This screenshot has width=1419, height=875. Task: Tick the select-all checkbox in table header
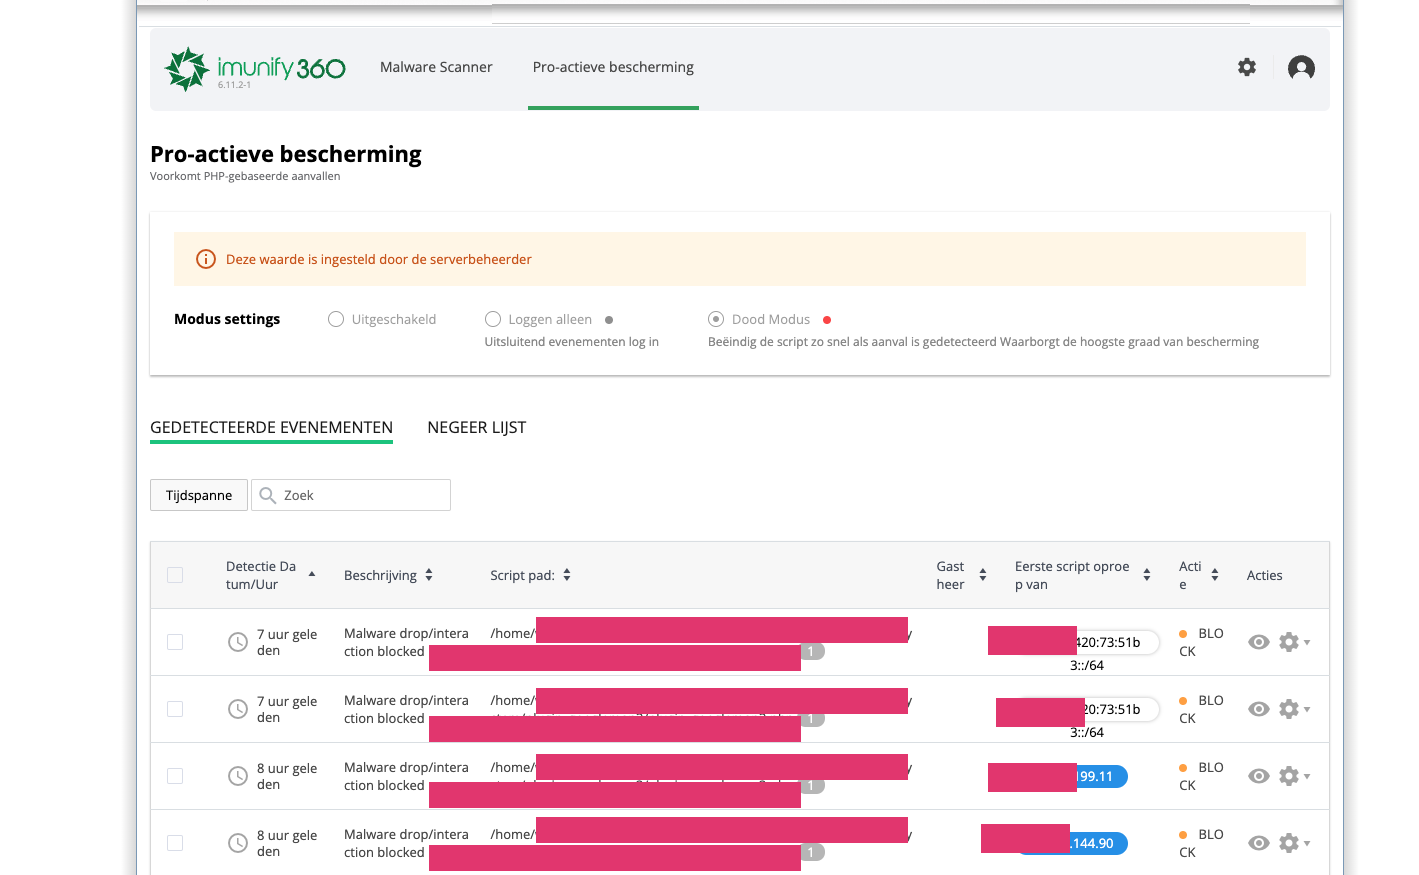point(175,575)
